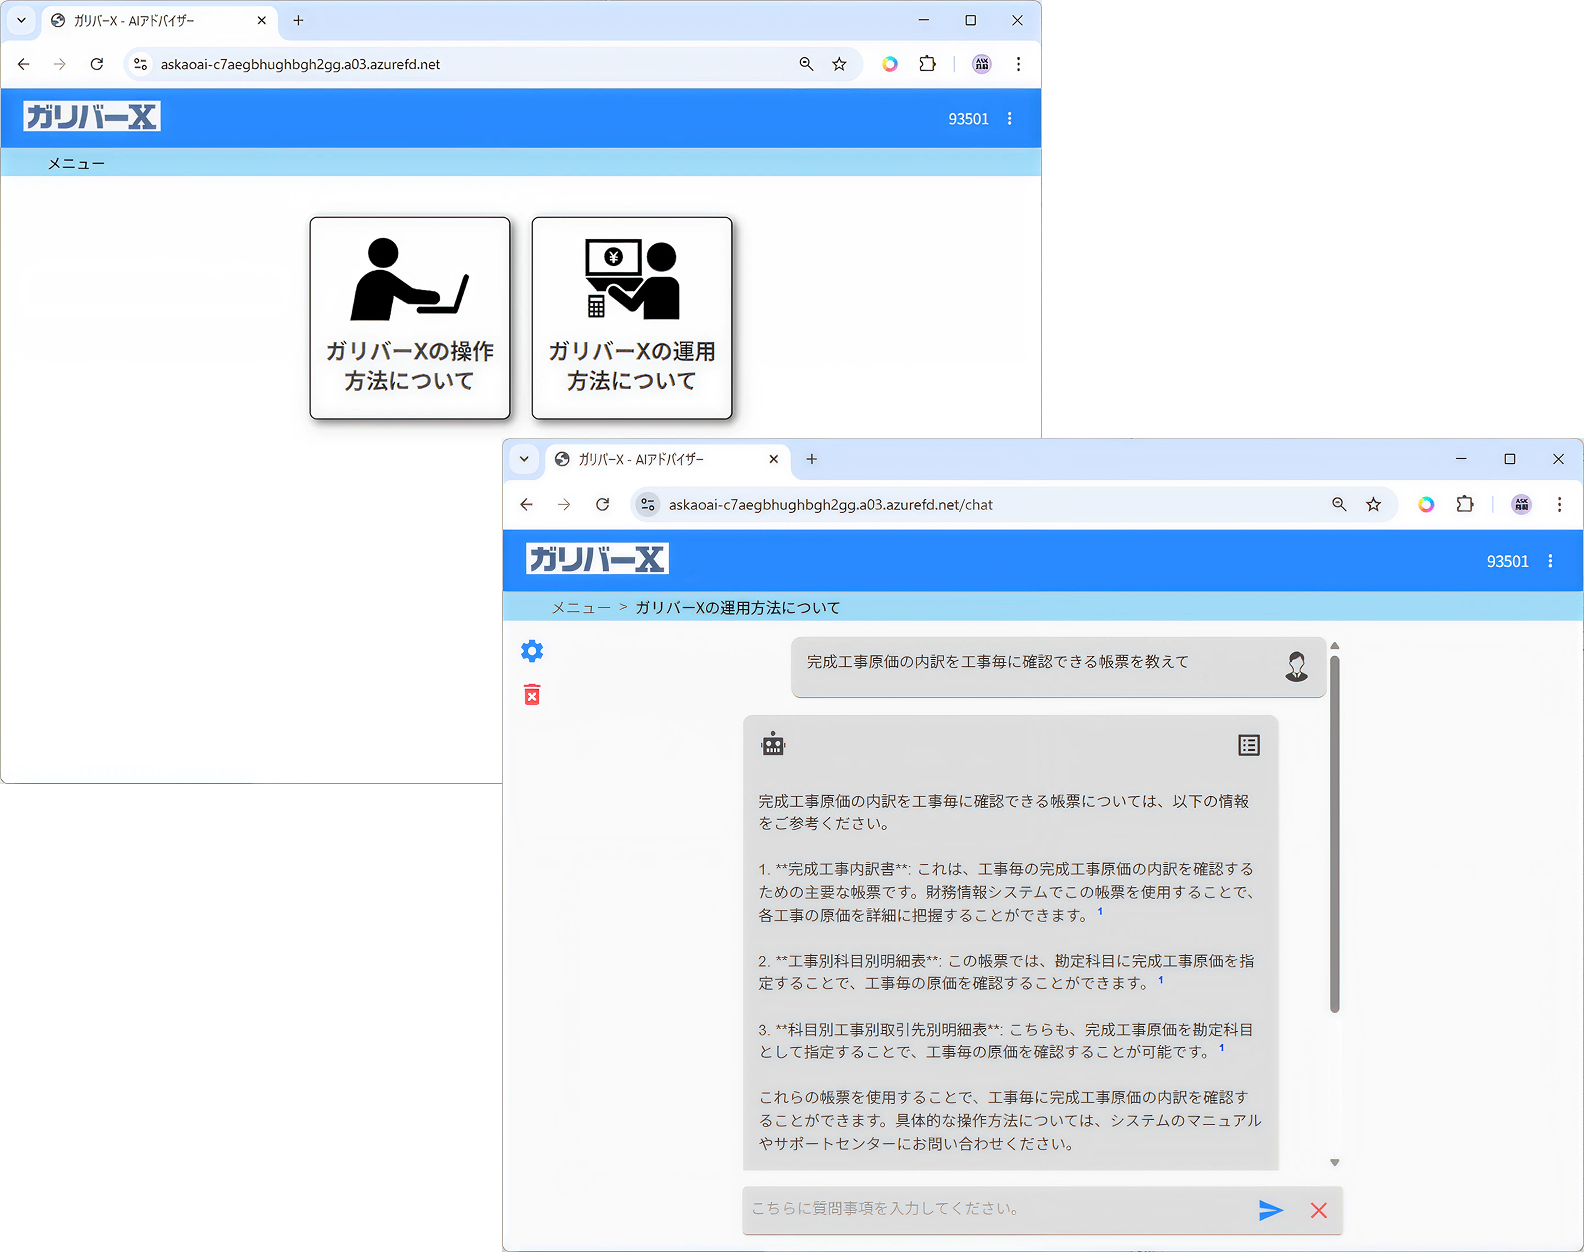
Task: Click the citation 1 after 科目別工事別取引先別明細表 paragraph
Action: 1221,1048
